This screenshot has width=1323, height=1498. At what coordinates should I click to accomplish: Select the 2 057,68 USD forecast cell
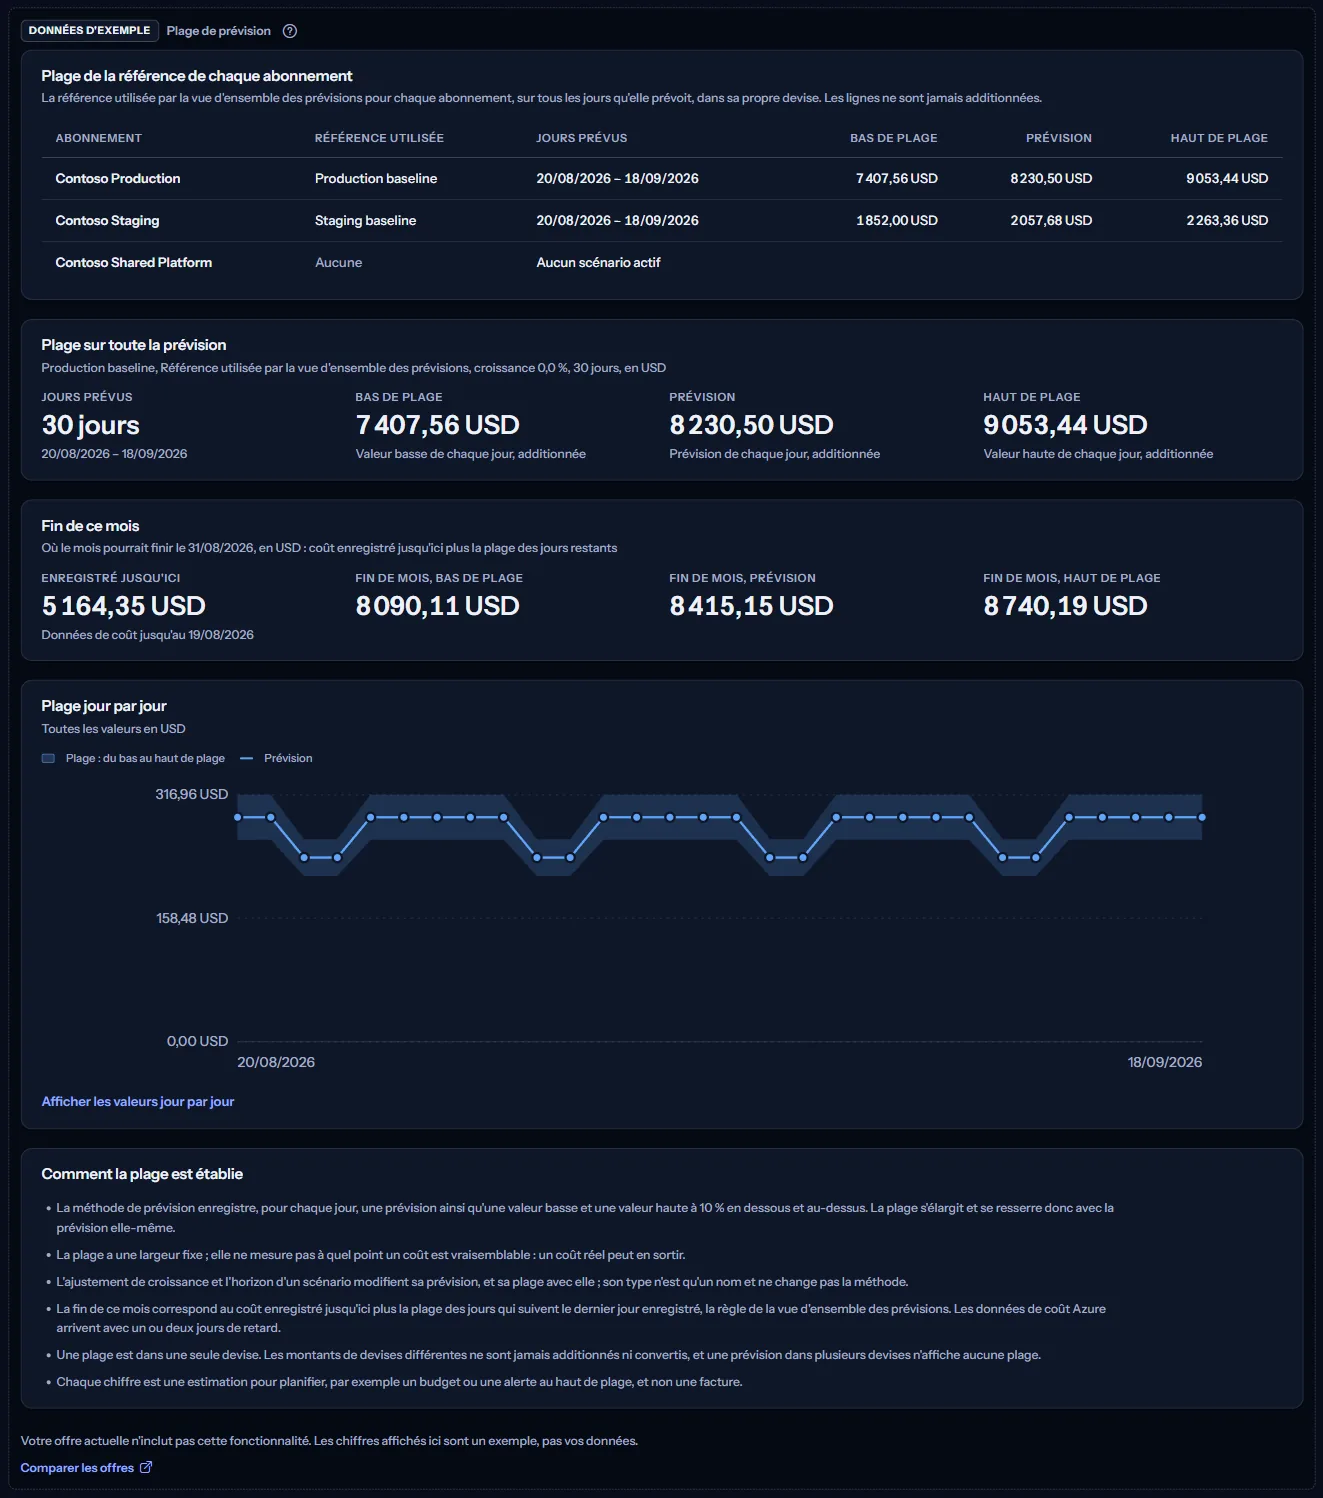(1051, 220)
